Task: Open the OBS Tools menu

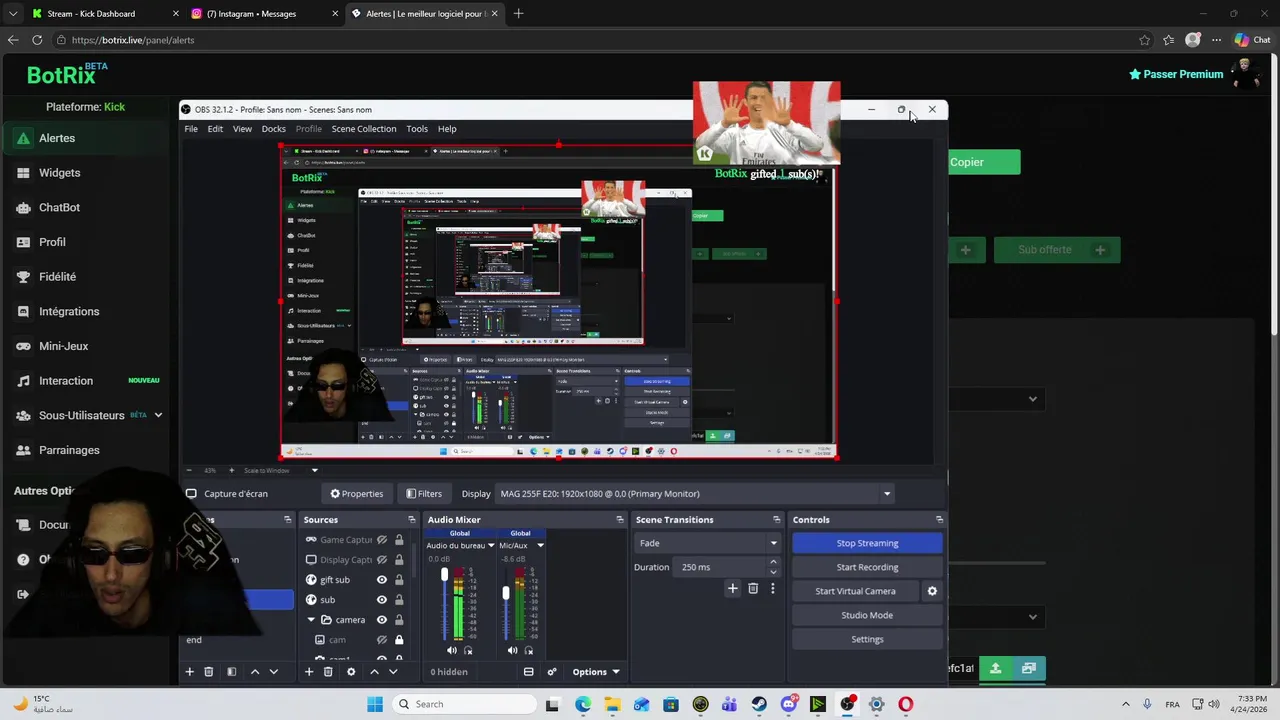Action: tap(417, 129)
